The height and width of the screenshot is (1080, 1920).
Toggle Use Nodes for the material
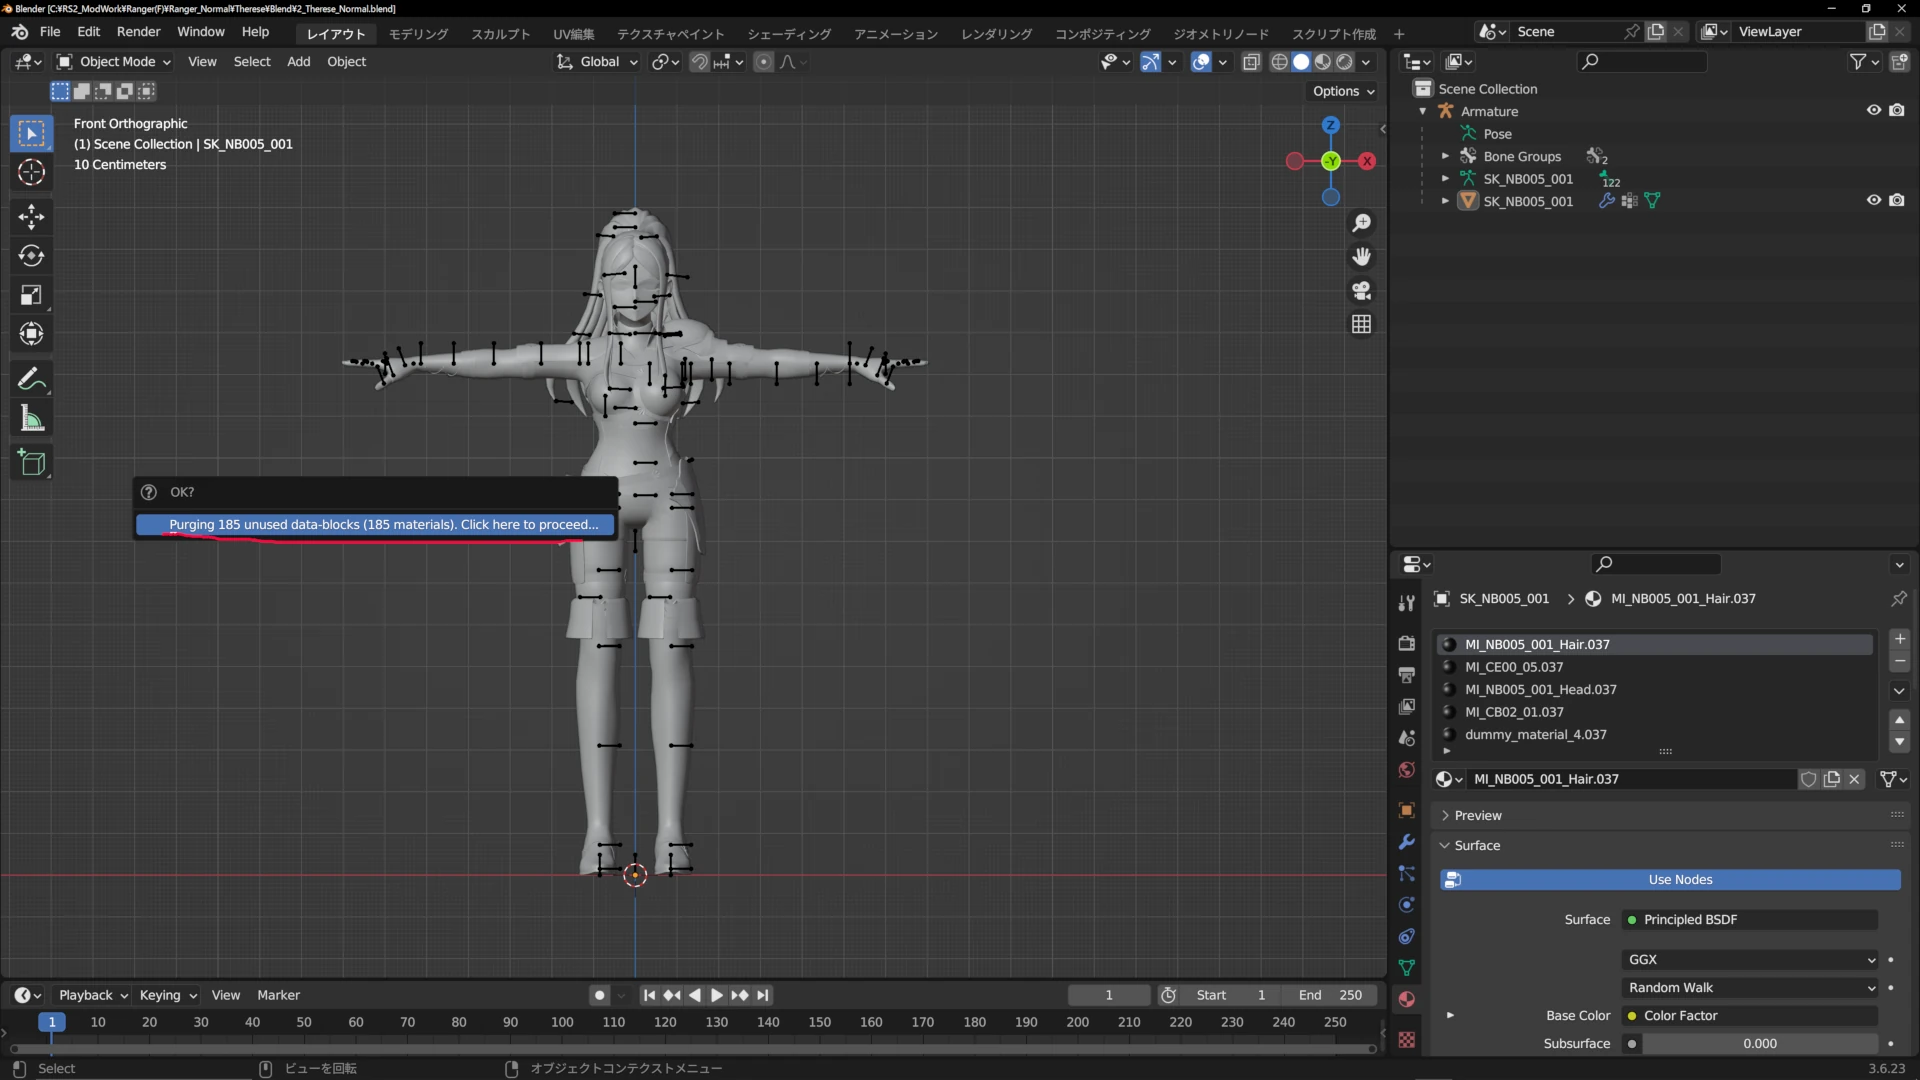coord(1670,880)
